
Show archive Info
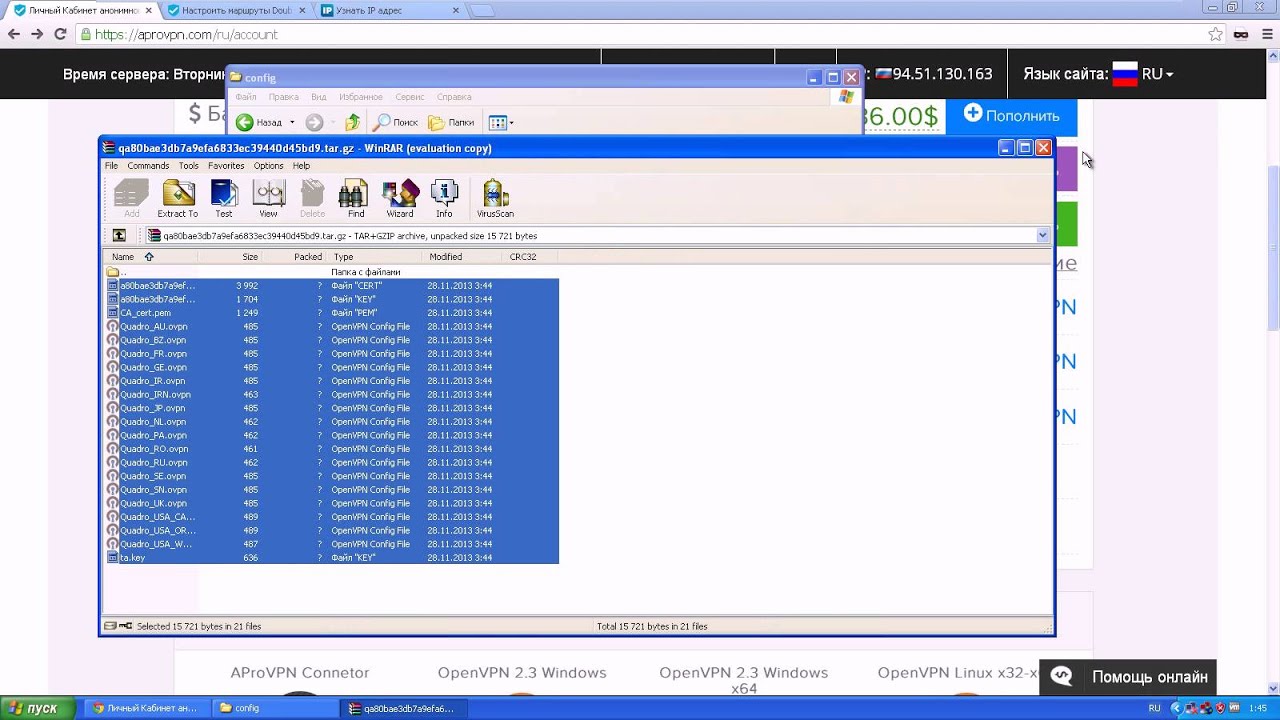click(444, 198)
